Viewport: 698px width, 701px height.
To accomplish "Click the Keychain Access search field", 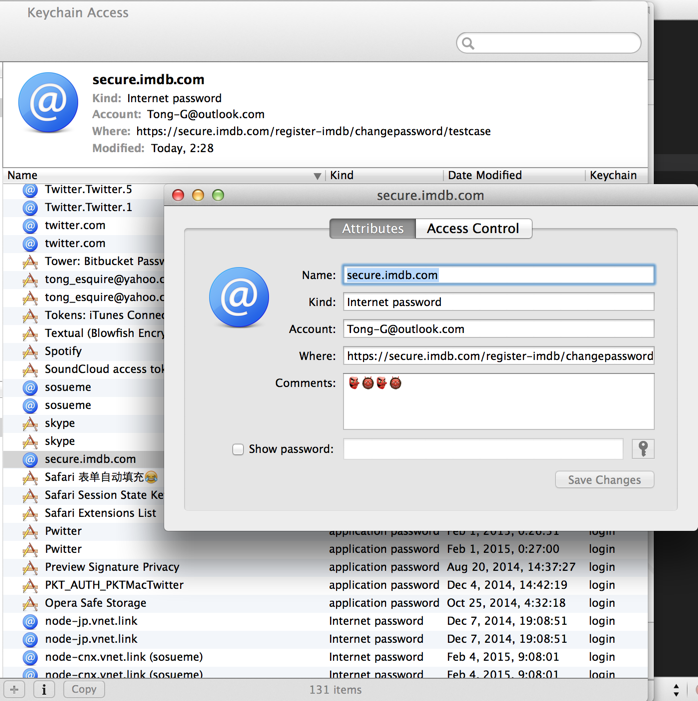I will pos(549,43).
